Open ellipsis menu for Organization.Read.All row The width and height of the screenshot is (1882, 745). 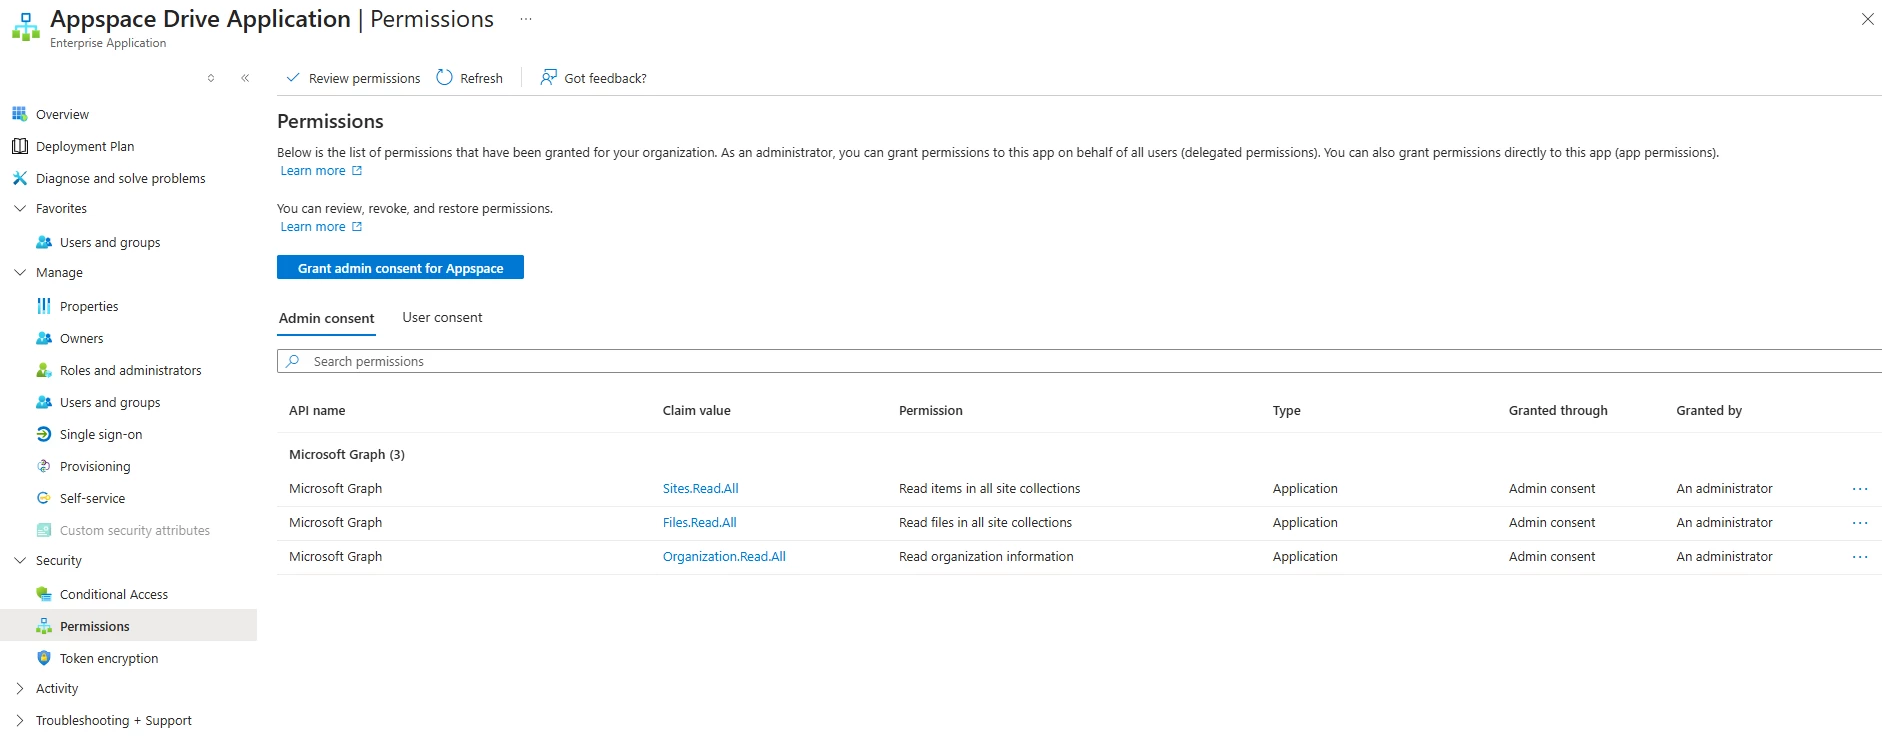pos(1860,557)
